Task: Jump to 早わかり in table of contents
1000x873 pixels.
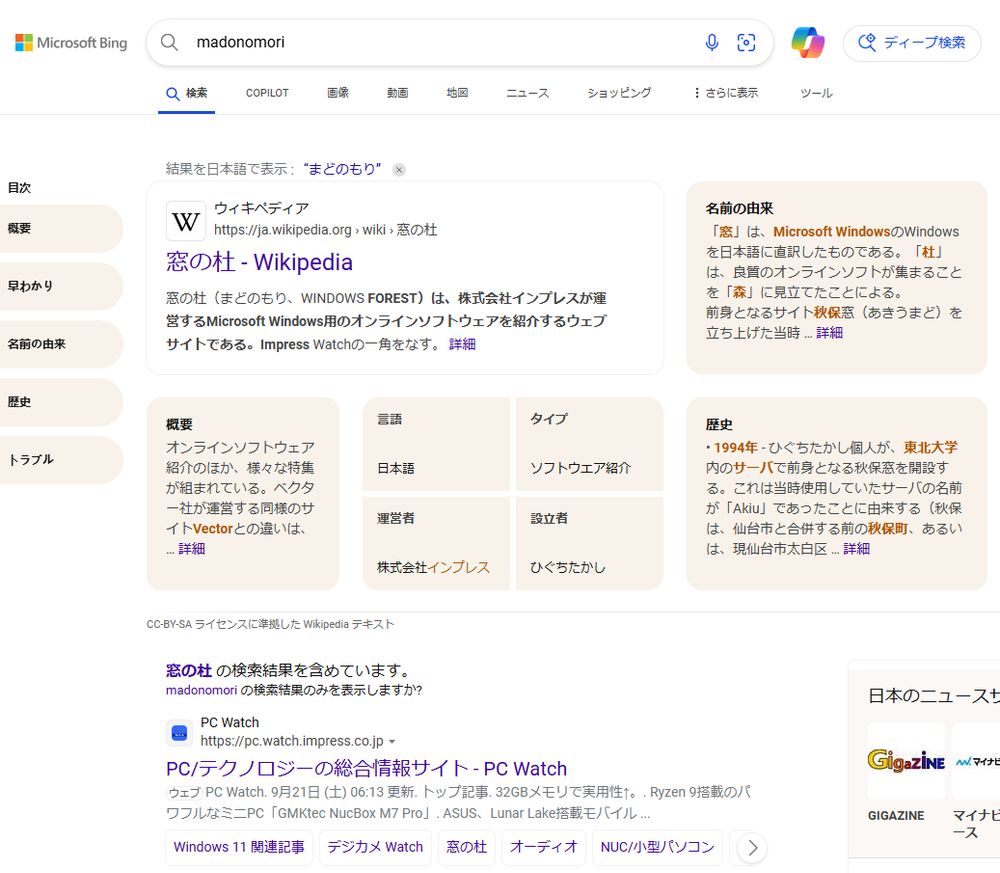Action: tap(59, 286)
